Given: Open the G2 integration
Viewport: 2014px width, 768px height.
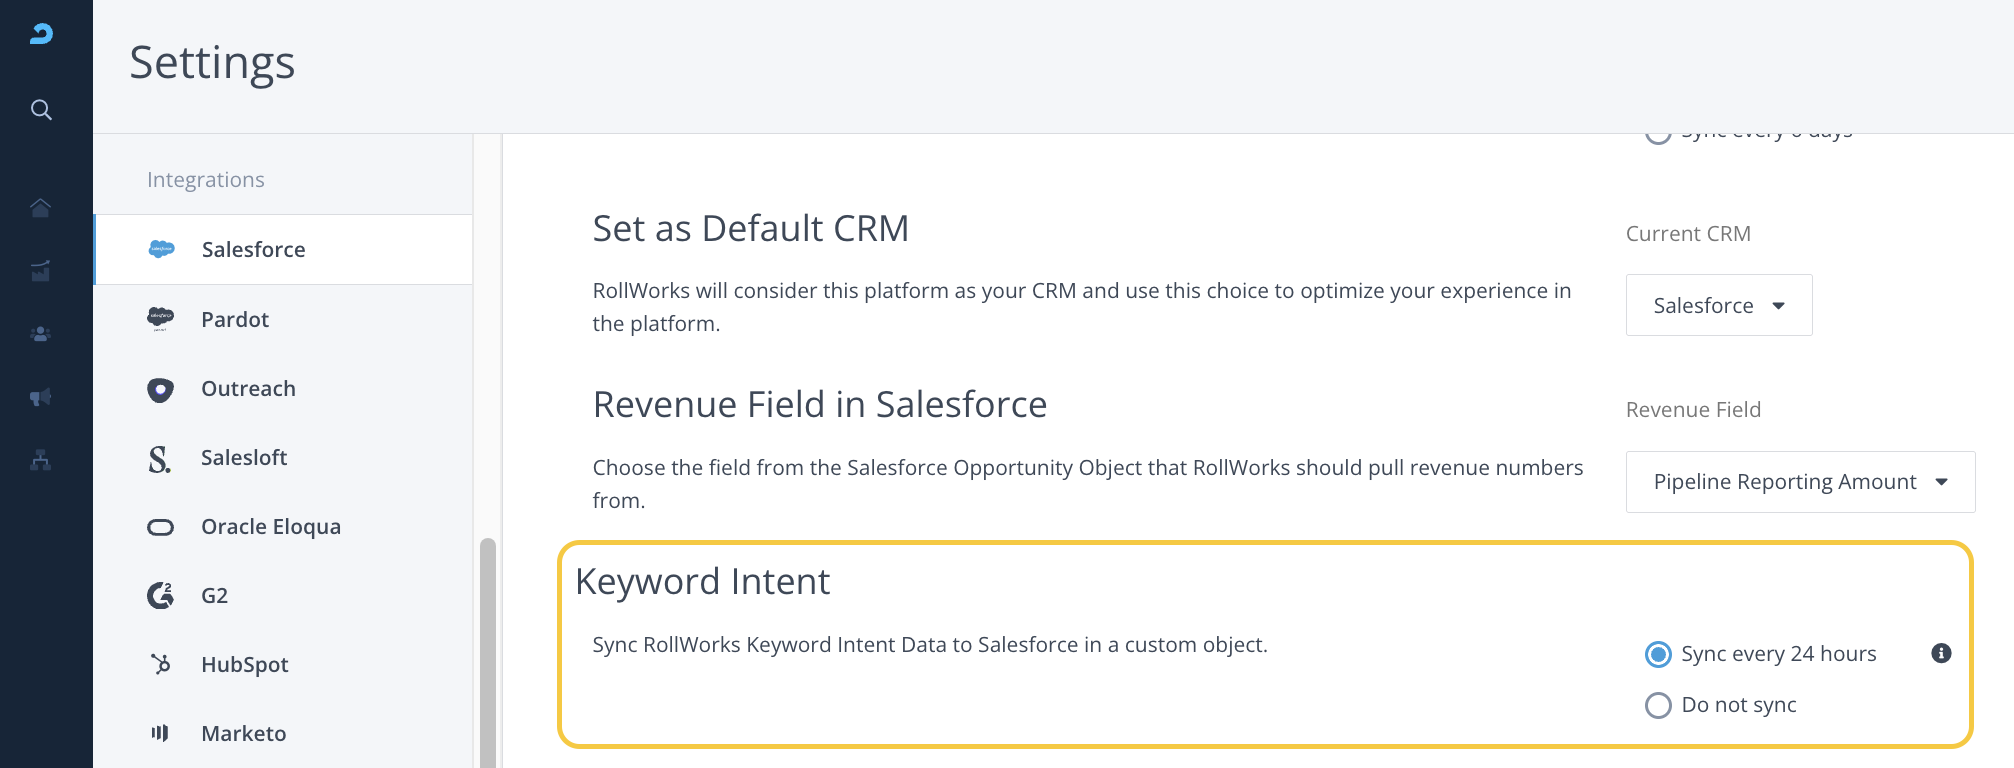Looking at the screenshot, I should click(214, 596).
